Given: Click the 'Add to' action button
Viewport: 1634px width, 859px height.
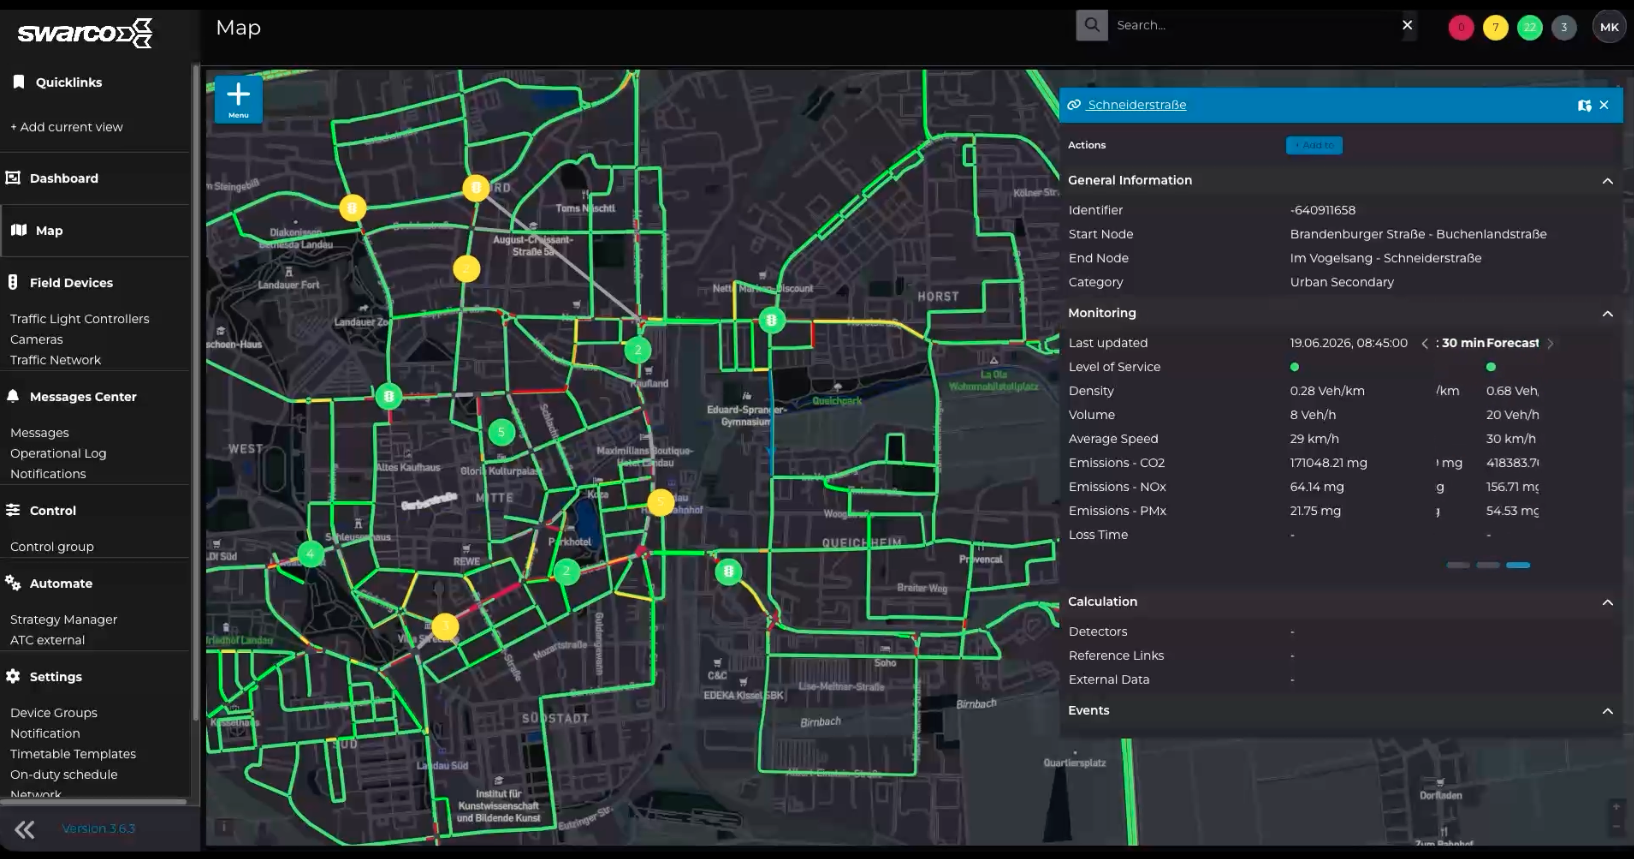Looking at the screenshot, I should pos(1314,146).
